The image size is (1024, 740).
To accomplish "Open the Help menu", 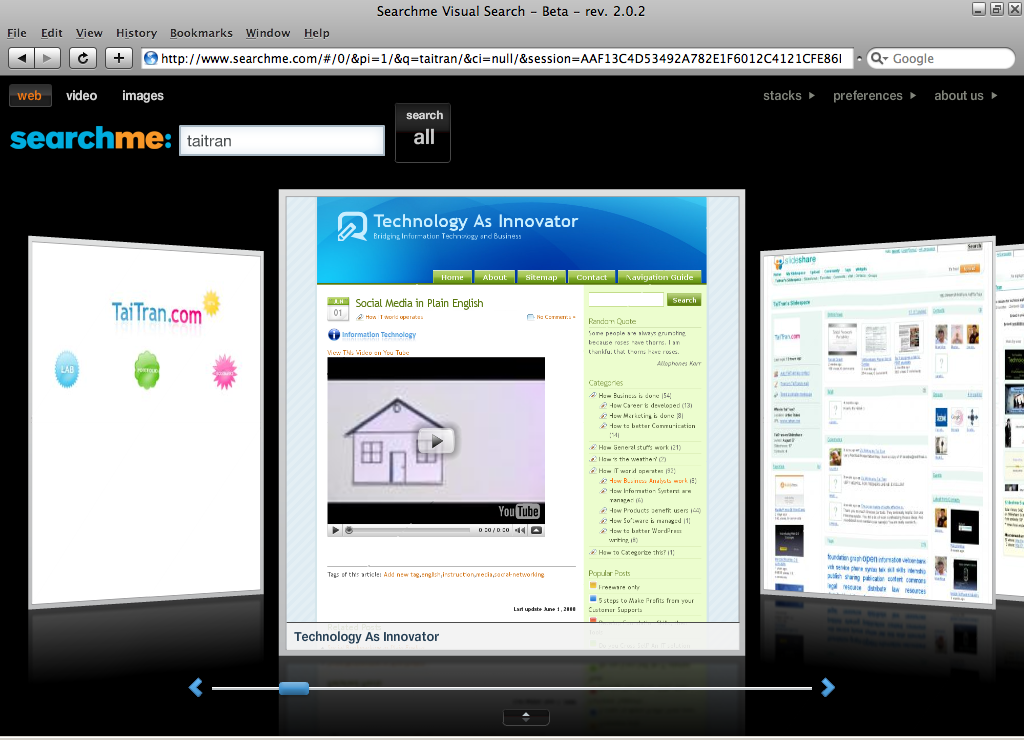I will [x=317, y=33].
